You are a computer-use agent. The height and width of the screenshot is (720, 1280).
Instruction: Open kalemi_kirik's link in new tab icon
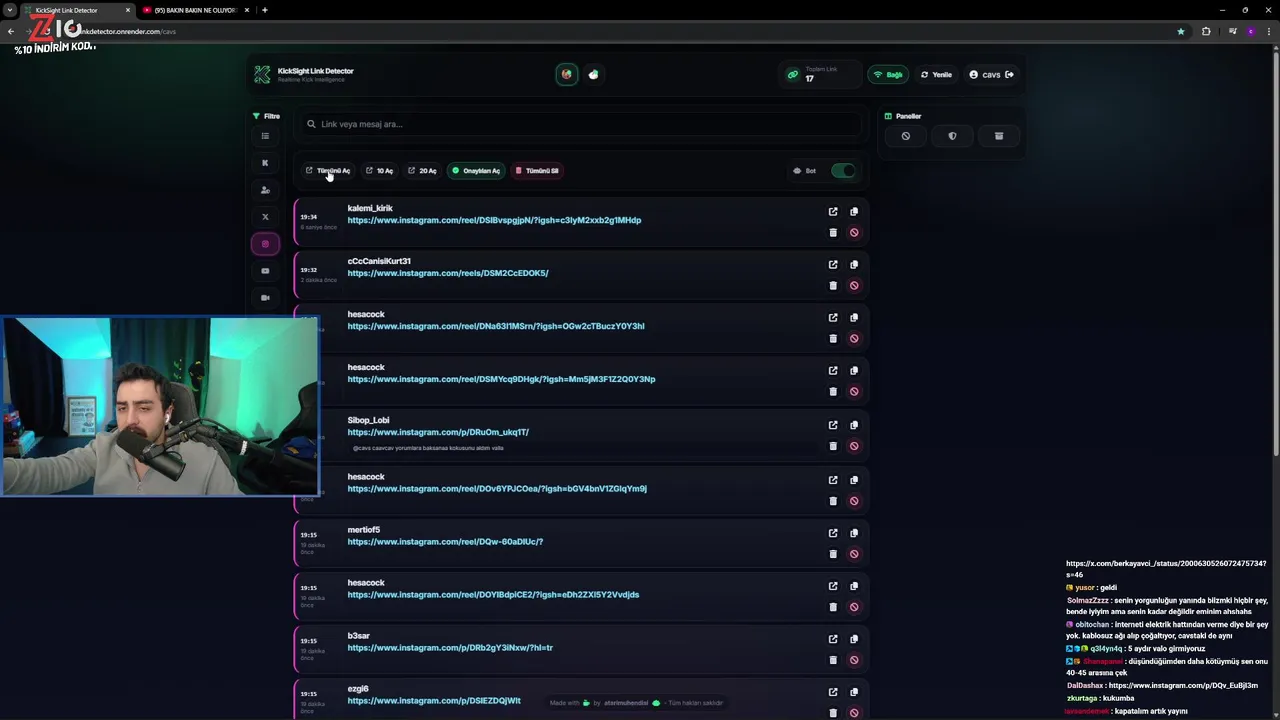(x=833, y=212)
